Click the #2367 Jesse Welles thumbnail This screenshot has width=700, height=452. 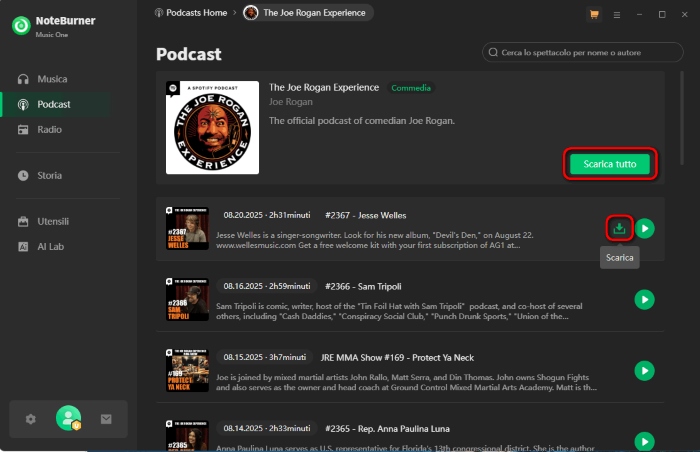(188, 228)
